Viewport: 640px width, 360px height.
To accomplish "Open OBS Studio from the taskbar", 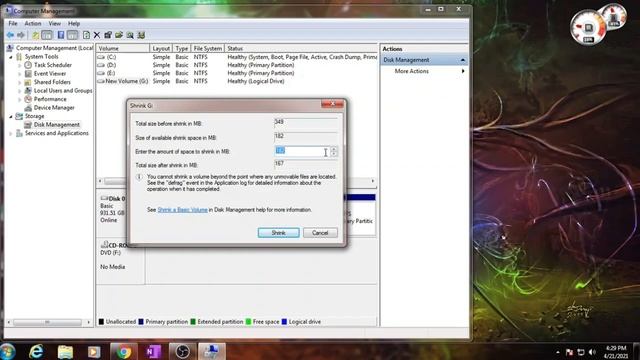I will [x=182, y=351].
